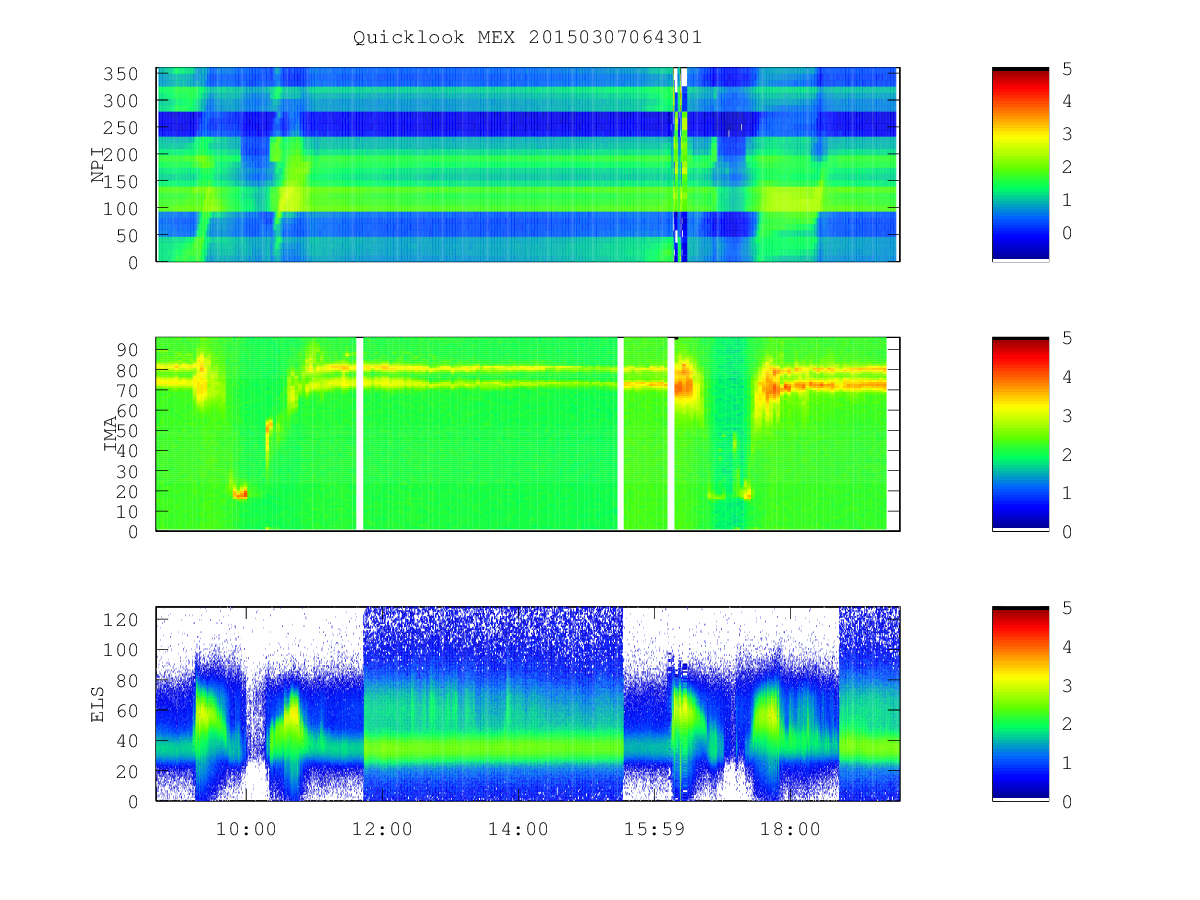Click the 120 tick on ELS axis
The image size is (1200, 900).
(123, 620)
